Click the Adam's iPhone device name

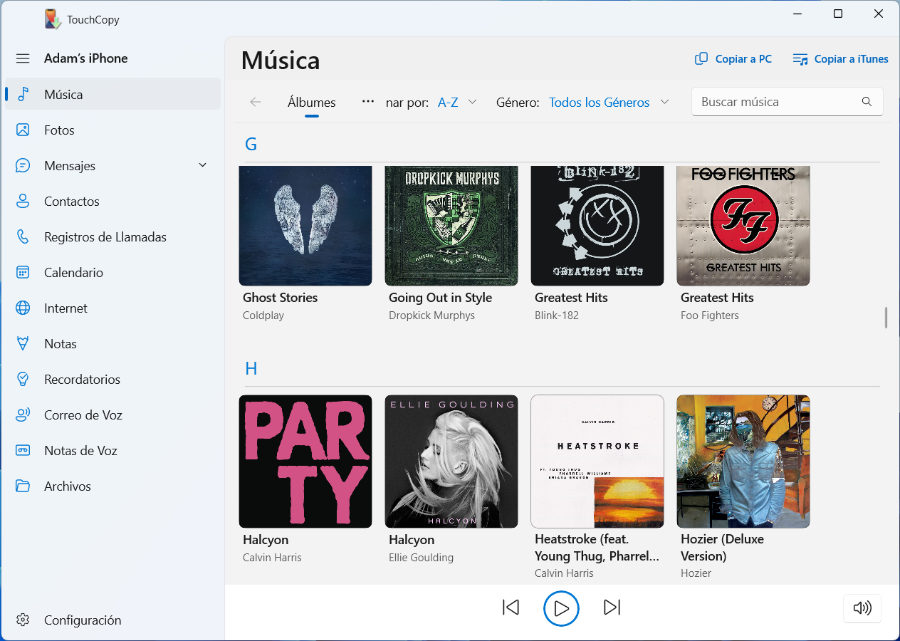click(86, 58)
